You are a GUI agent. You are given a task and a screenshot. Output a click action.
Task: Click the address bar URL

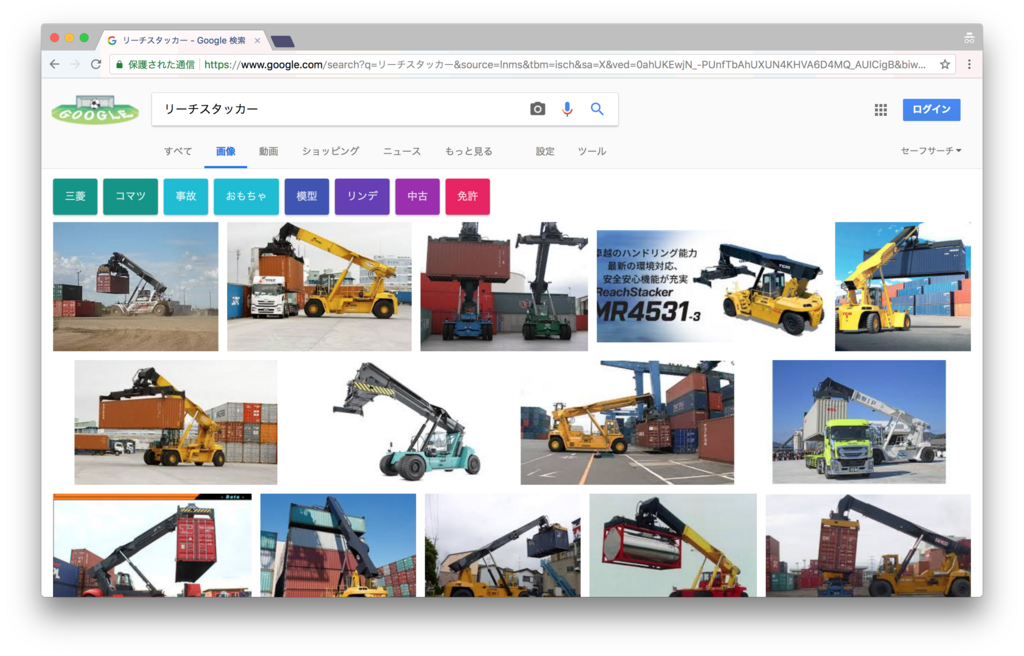(x=564, y=65)
